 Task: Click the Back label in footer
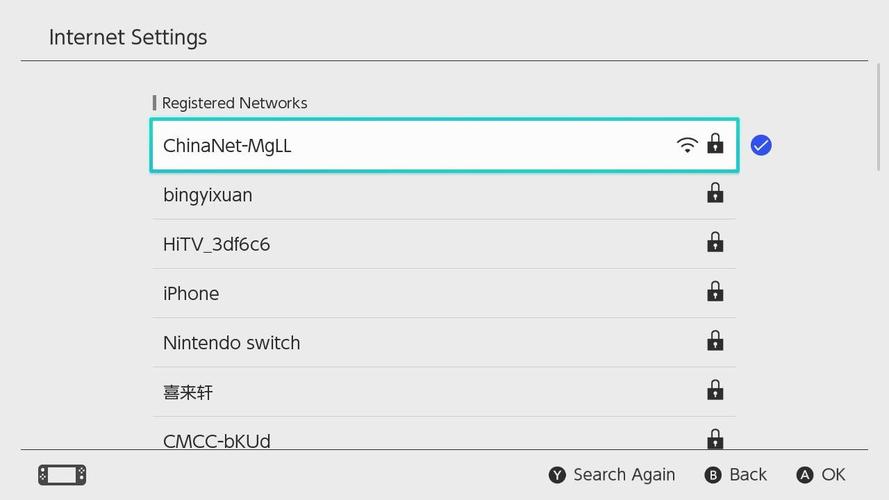[x=748, y=474]
